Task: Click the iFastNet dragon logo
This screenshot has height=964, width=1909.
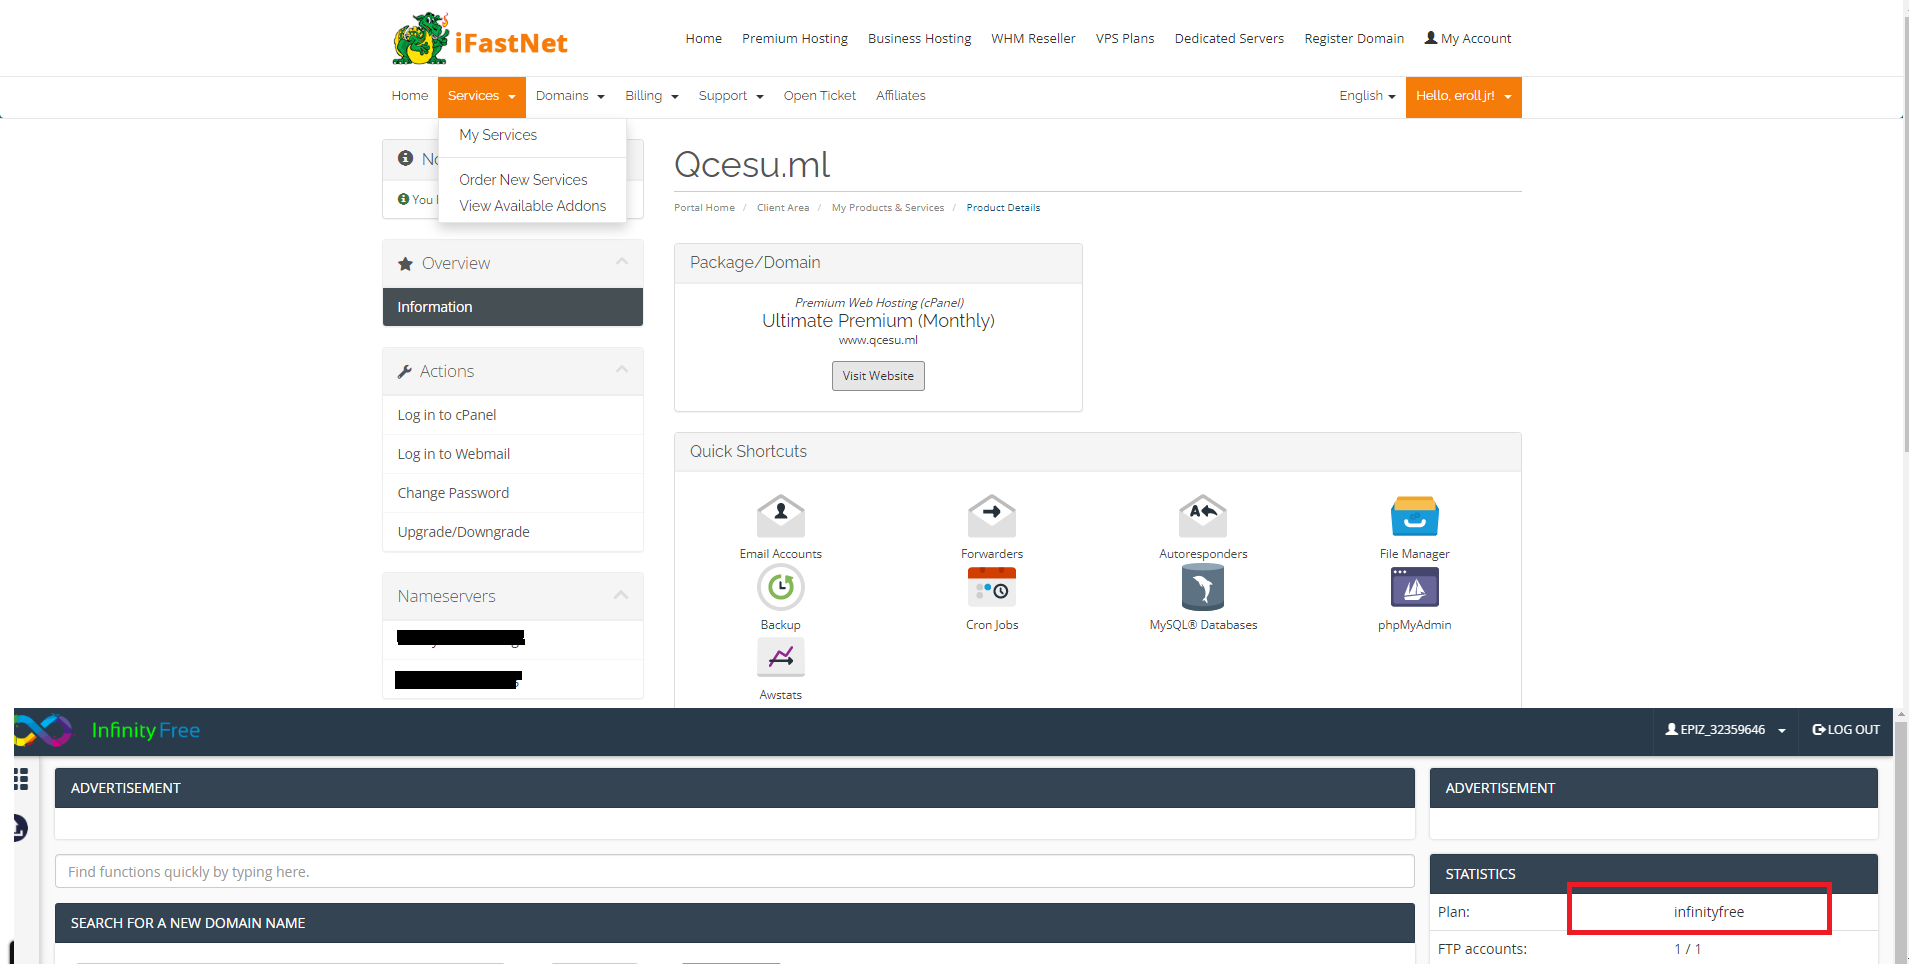Action: point(421,39)
